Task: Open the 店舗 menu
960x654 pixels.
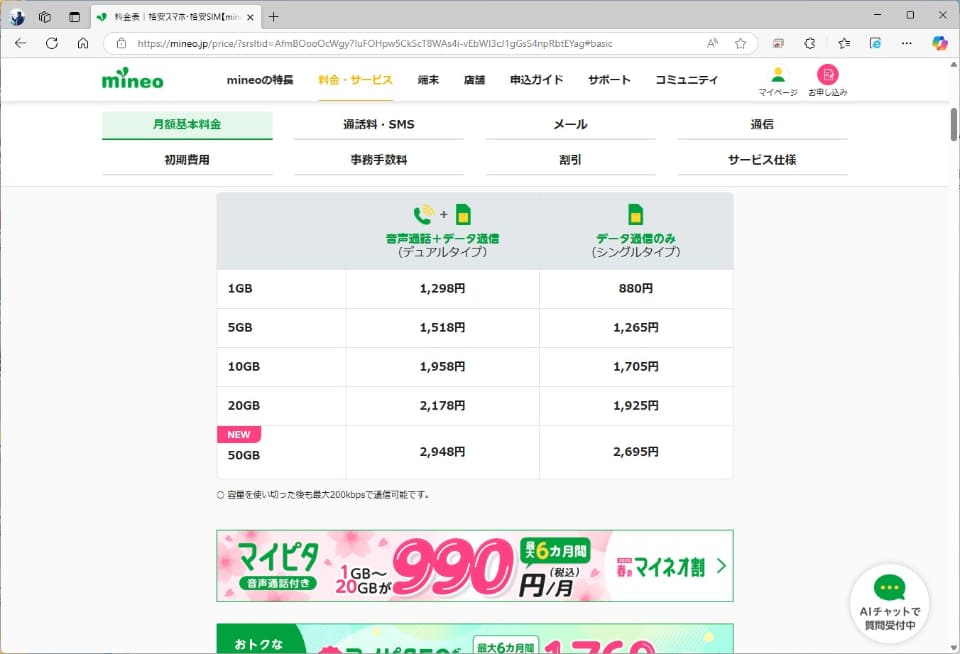Action: click(474, 80)
